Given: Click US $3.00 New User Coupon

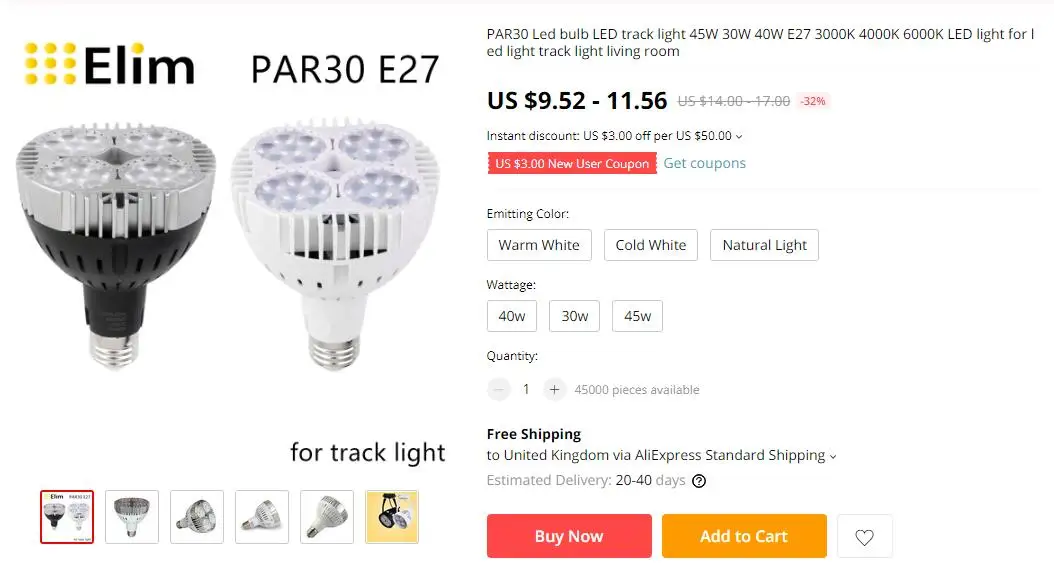Looking at the screenshot, I should click(x=572, y=163).
